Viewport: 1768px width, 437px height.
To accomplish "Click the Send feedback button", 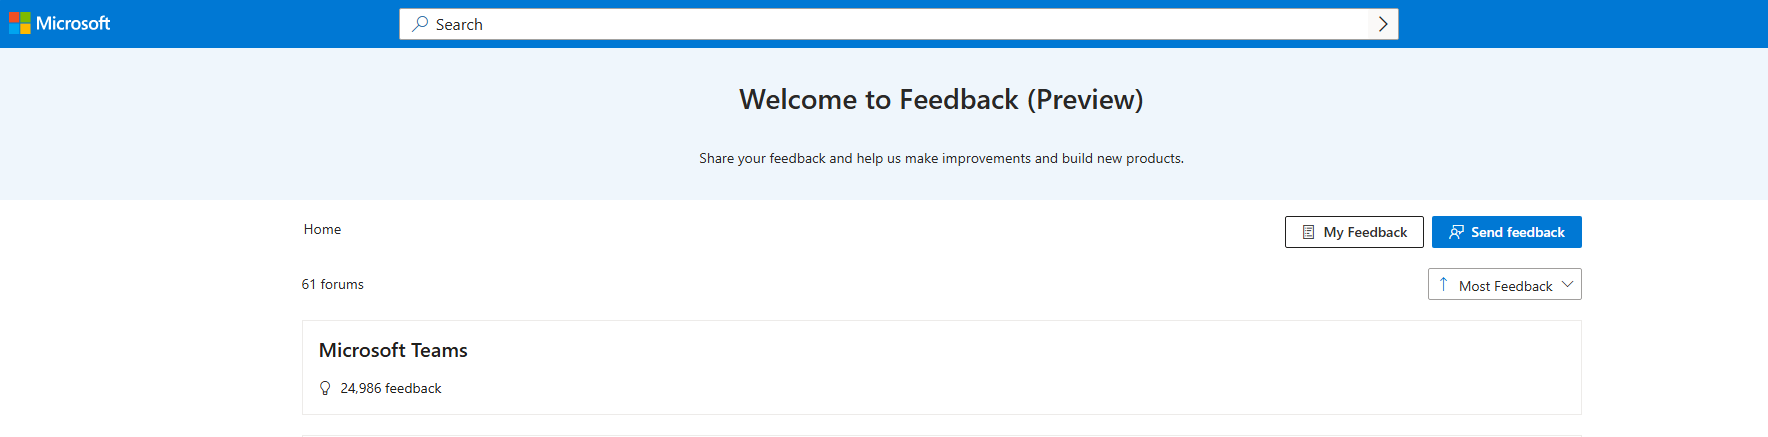I will point(1506,232).
